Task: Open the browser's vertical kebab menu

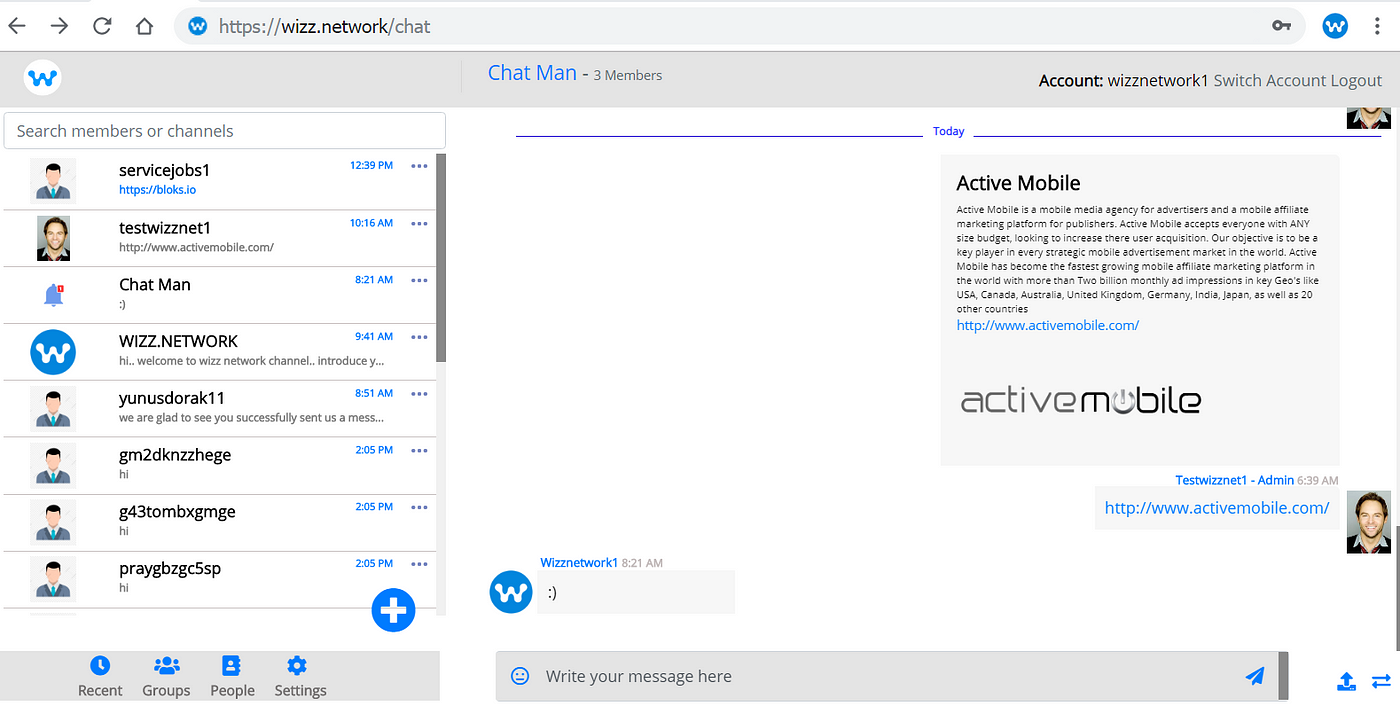Action: 1378,25
